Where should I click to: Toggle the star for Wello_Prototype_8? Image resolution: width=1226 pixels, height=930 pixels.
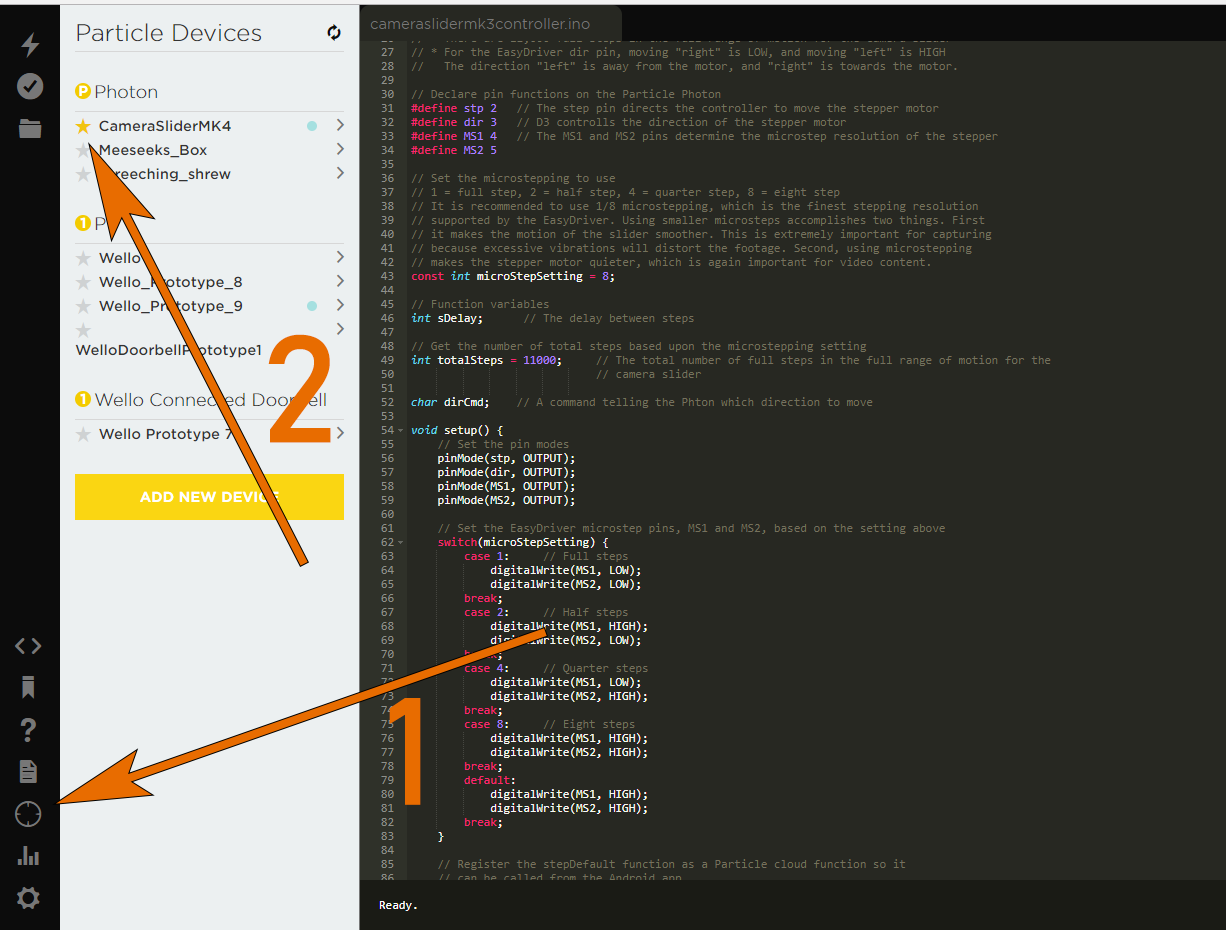click(83, 282)
